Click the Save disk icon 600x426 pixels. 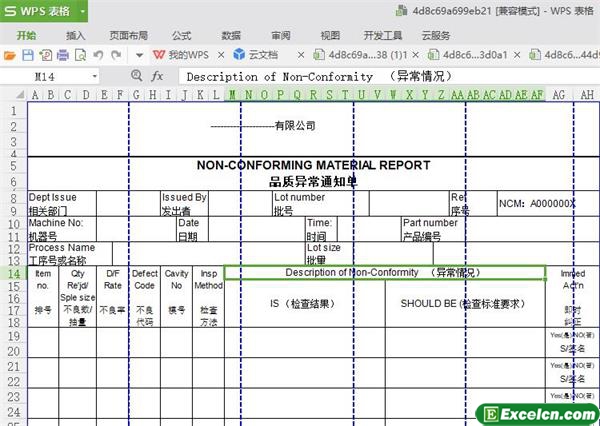27,54
